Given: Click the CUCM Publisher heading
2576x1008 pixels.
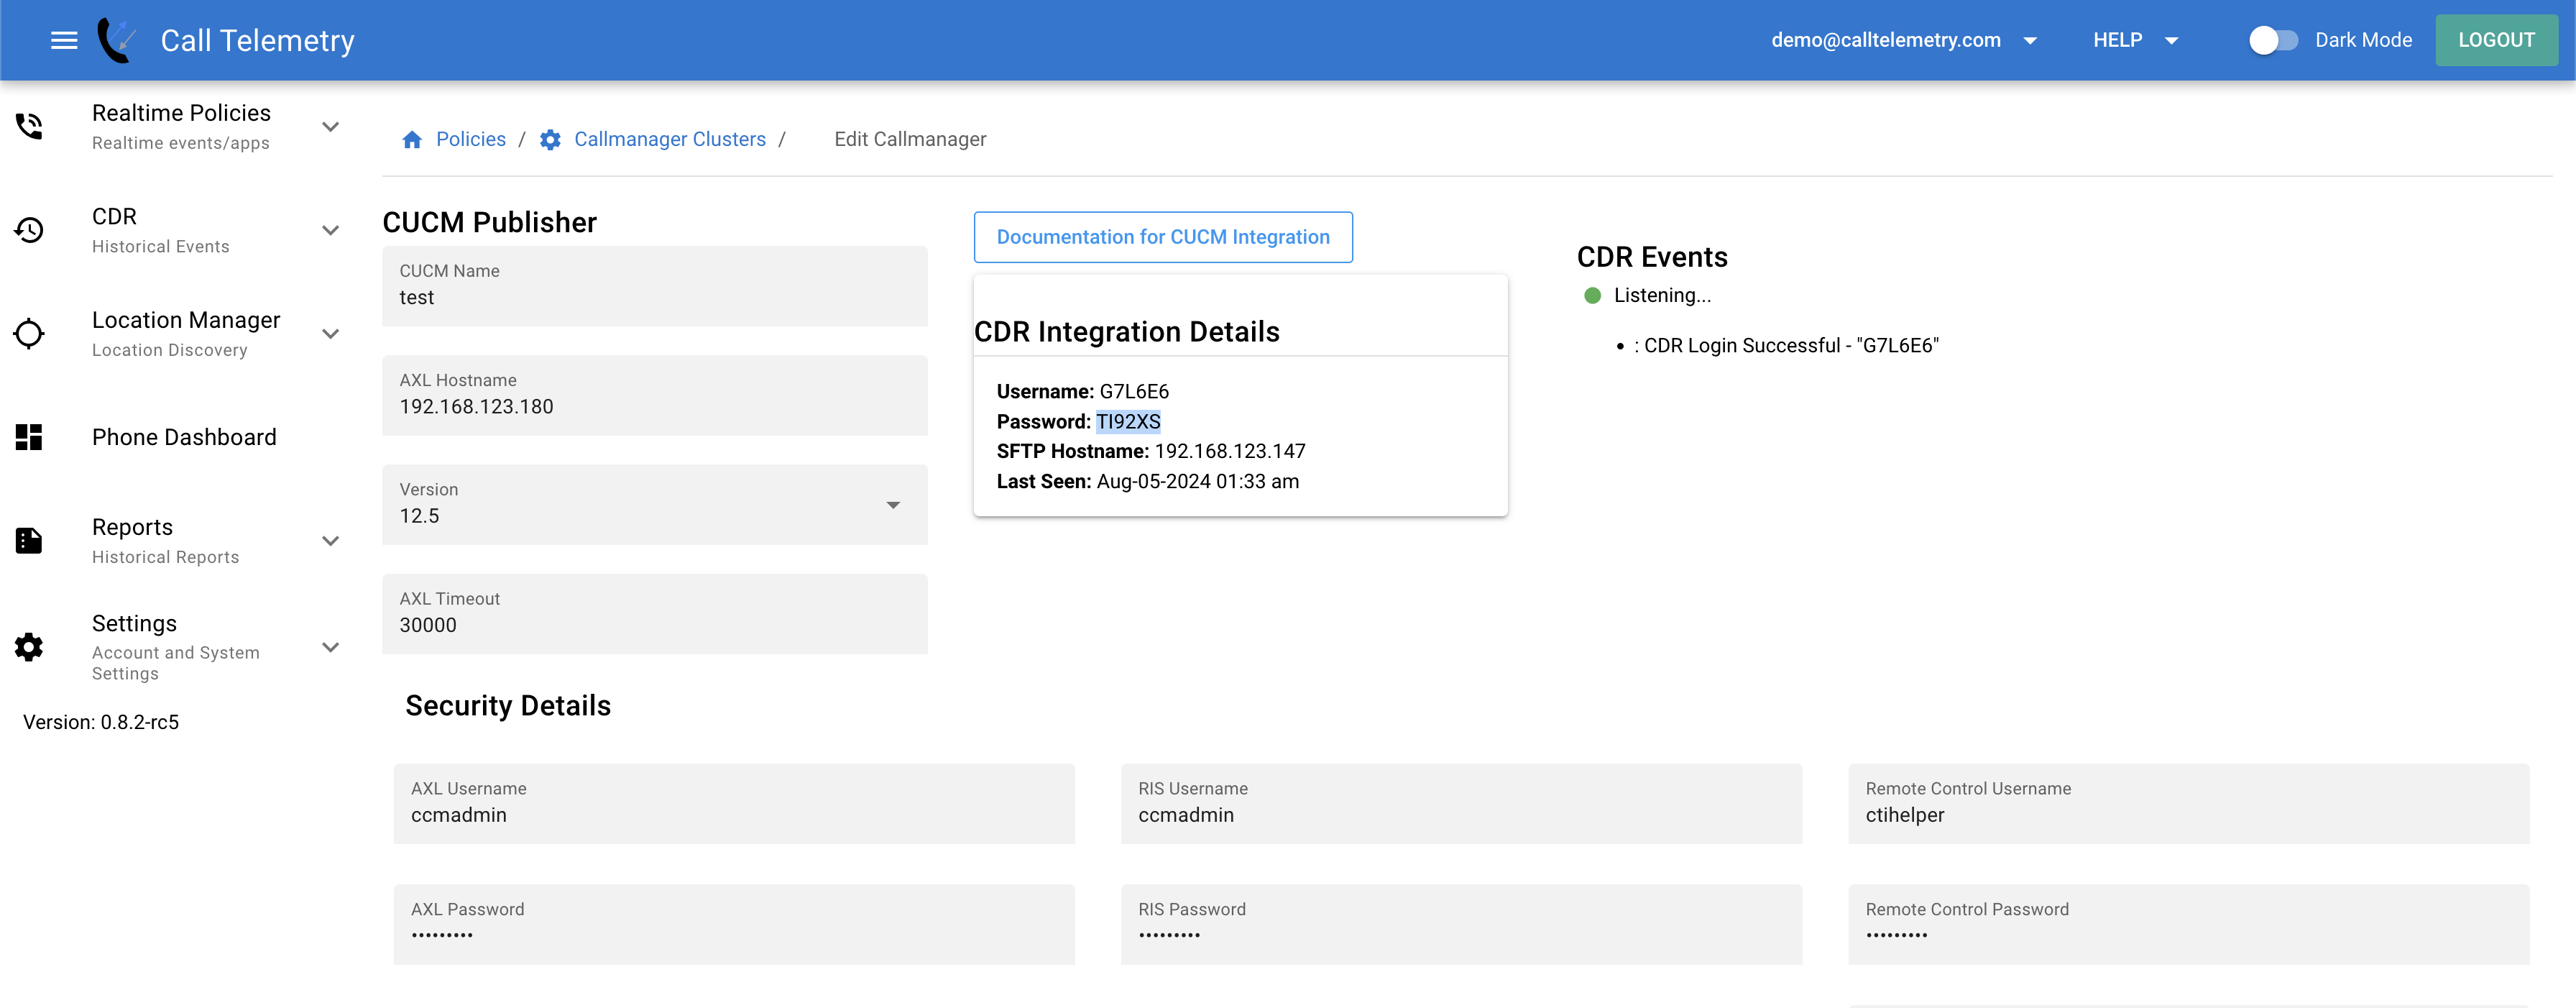Looking at the screenshot, I should pos(489,222).
